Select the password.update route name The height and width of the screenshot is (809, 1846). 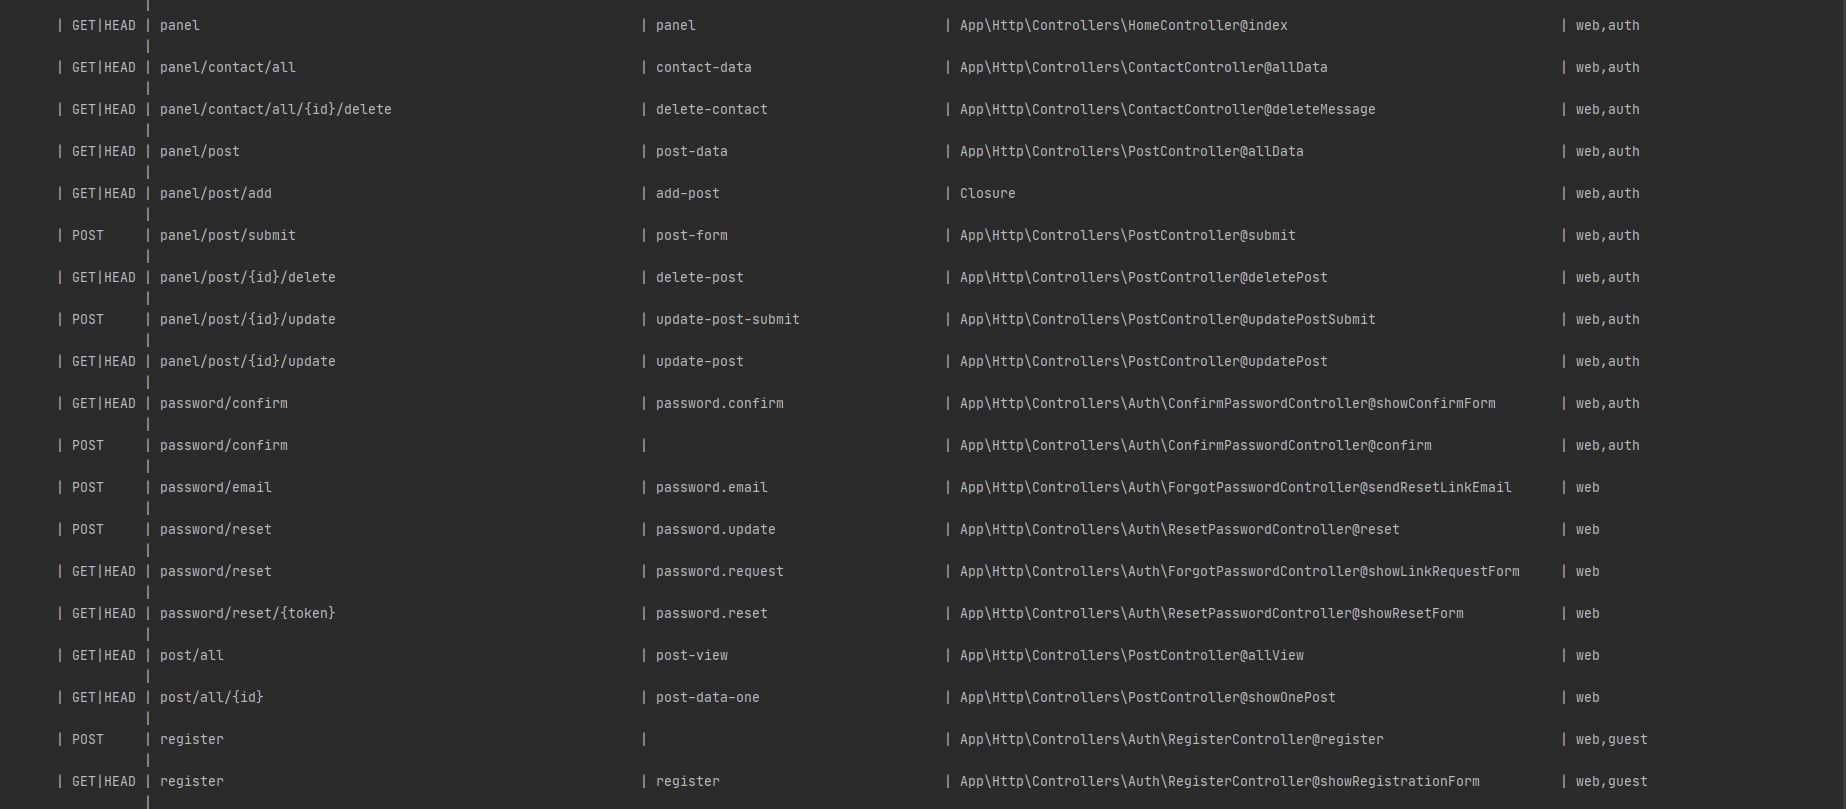[x=715, y=530]
